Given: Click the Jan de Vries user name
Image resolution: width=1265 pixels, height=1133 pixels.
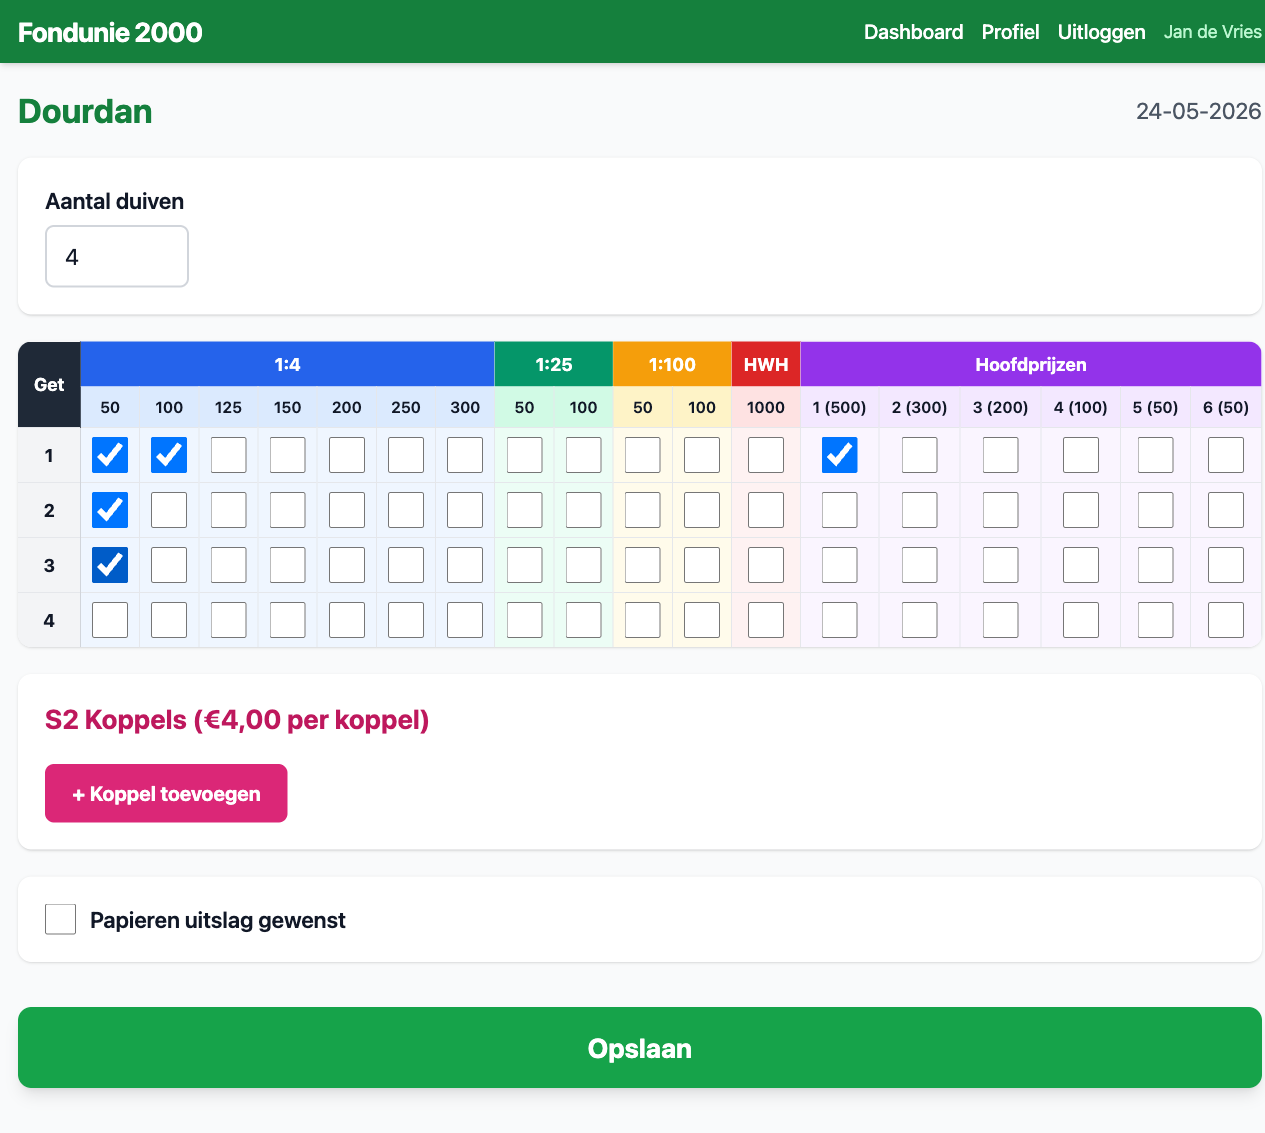Looking at the screenshot, I should coord(1212,32).
